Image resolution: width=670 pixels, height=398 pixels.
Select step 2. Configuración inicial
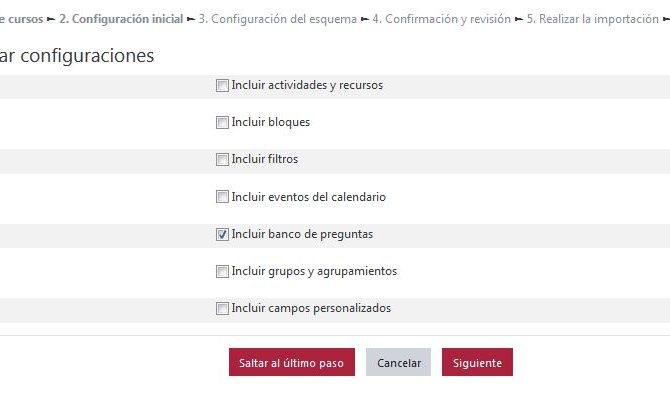pyautogui.click(x=121, y=19)
